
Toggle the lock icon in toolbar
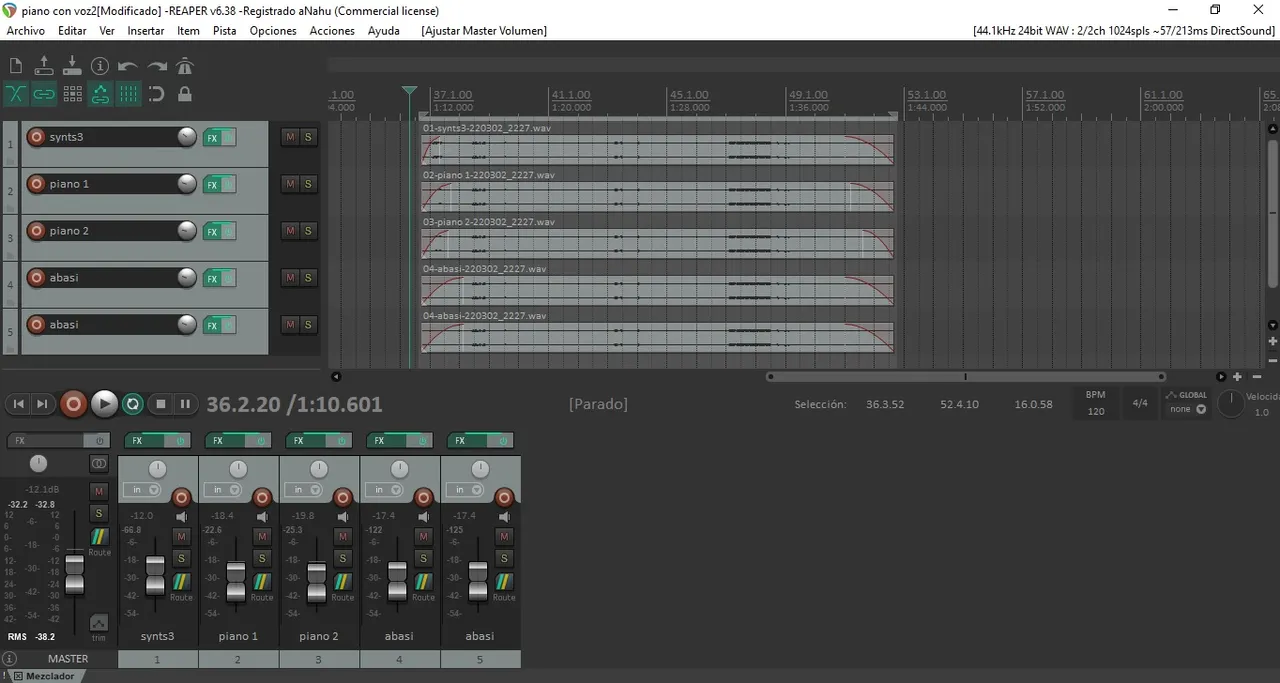pos(185,94)
